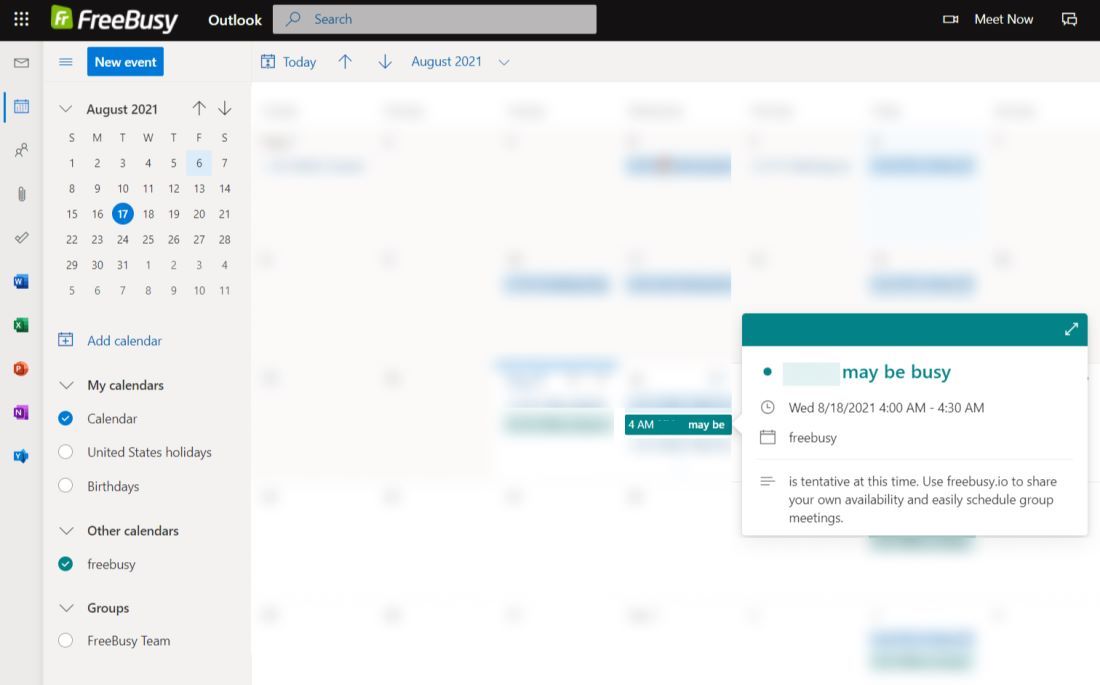Screen dimensions: 1100x685
Task: Click the Meet Now link
Action: pos(1003,20)
